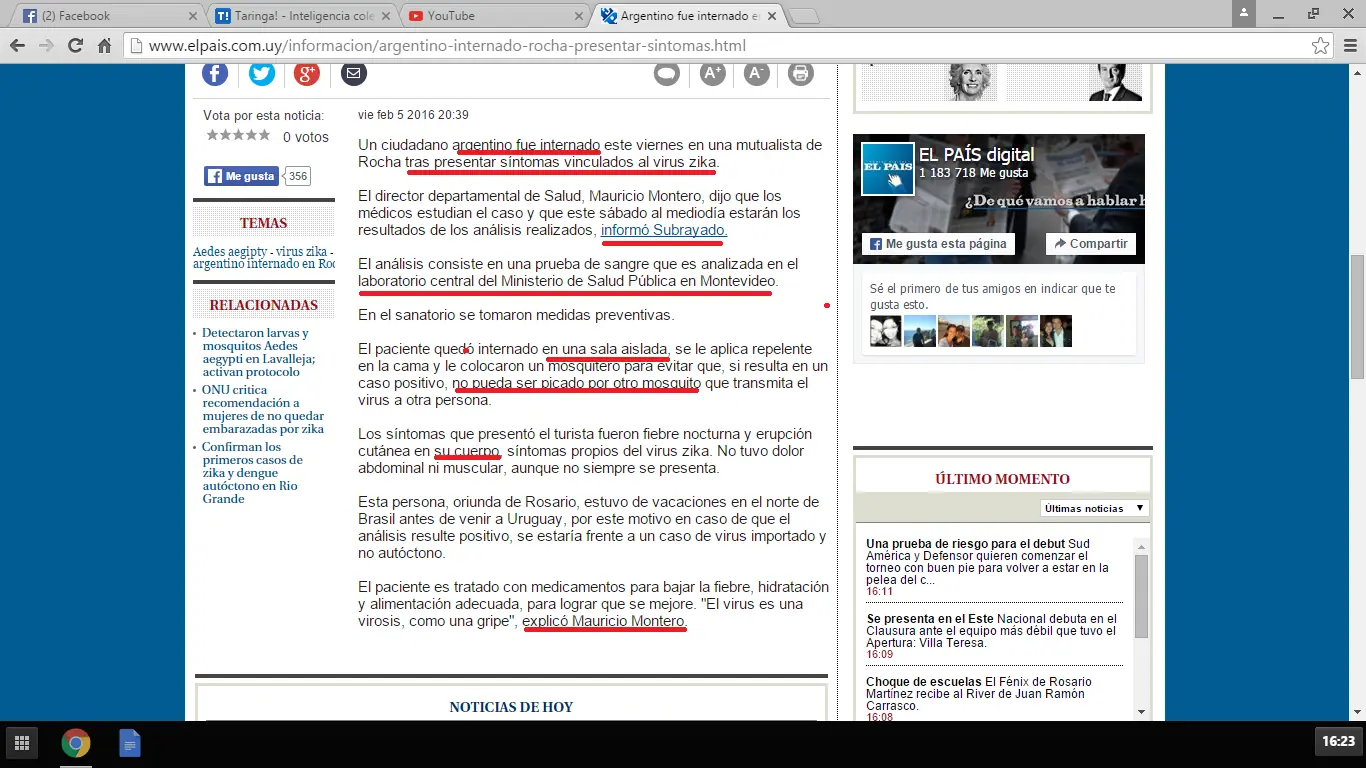Open Google Docs from the taskbar
1366x768 pixels.
click(130, 743)
